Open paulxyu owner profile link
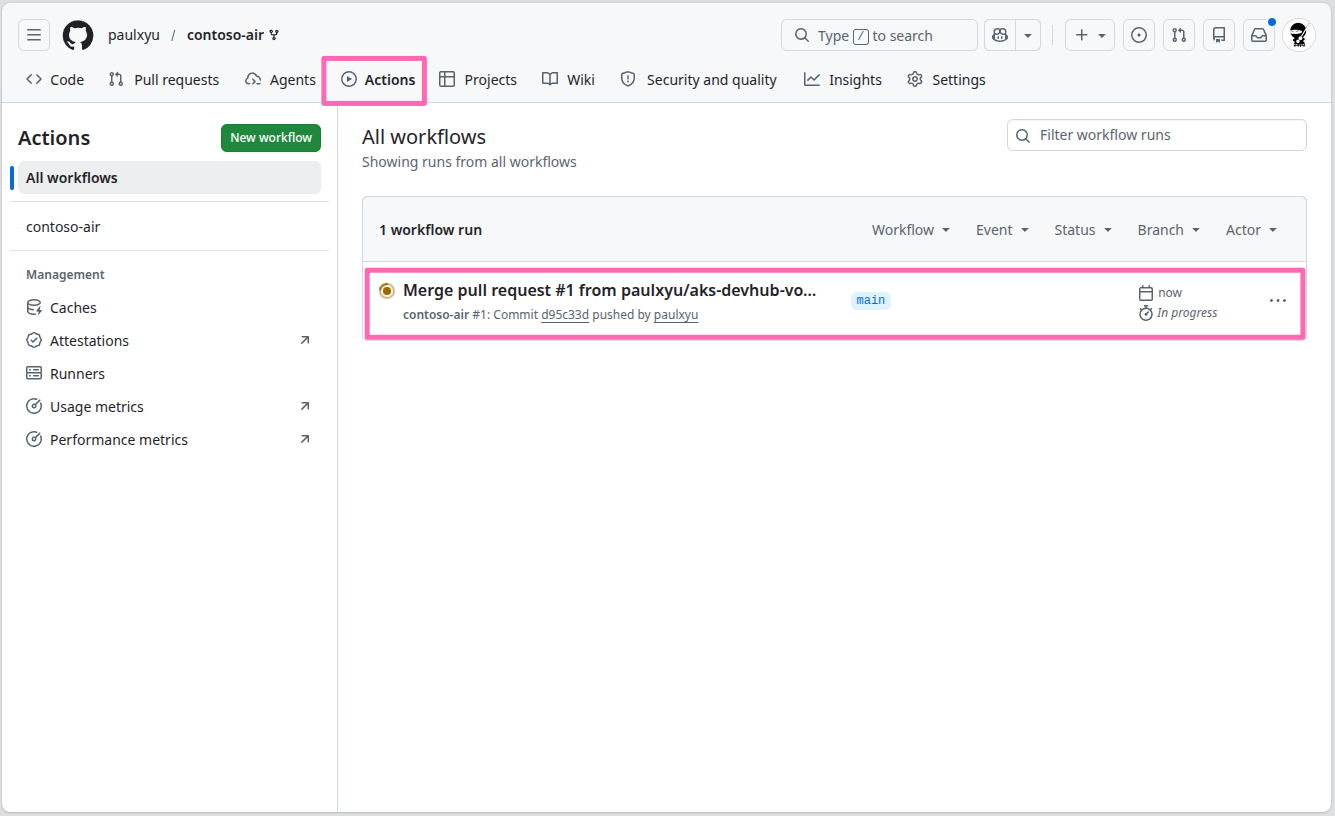The width and height of the screenshot is (1335, 816). click(134, 35)
